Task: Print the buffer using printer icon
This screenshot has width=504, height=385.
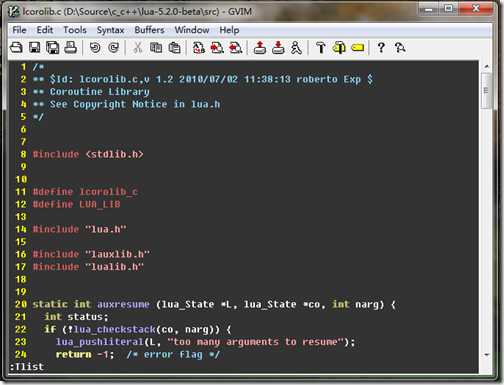Action: click(71, 48)
